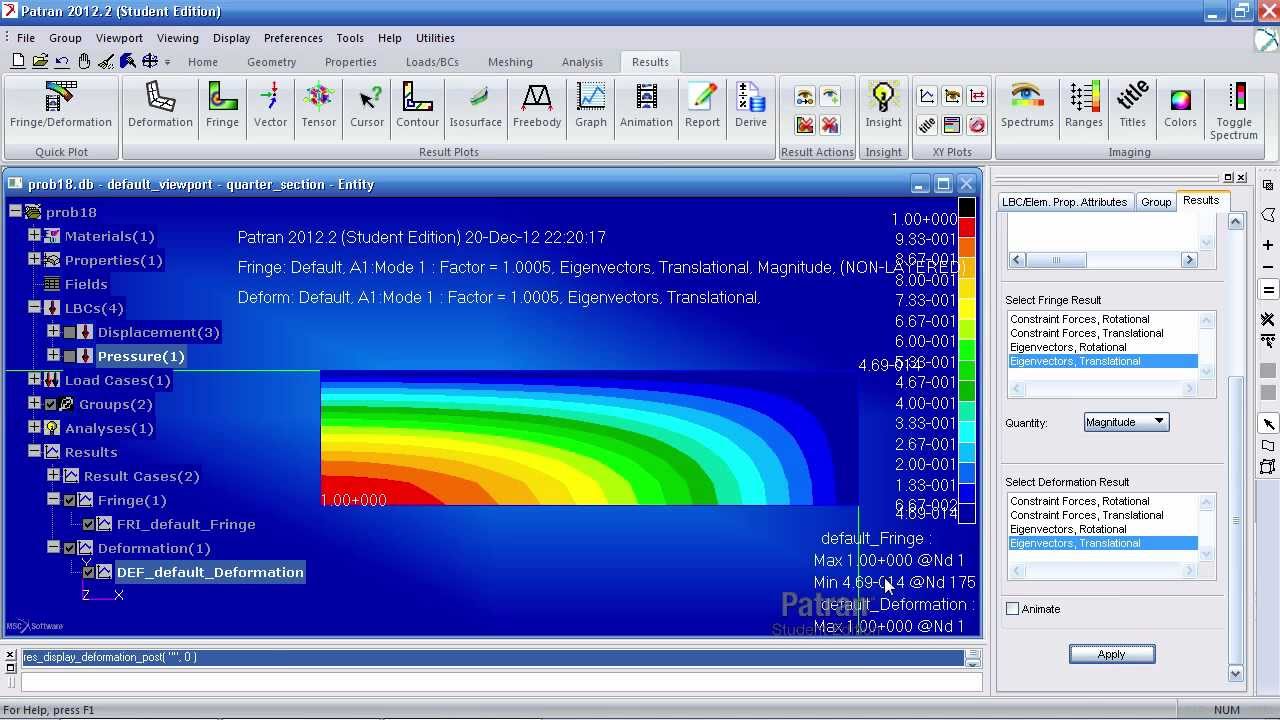This screenshot has height=720, width=1280.
Task: Open the Animation tool
Action: click(646, 106)
